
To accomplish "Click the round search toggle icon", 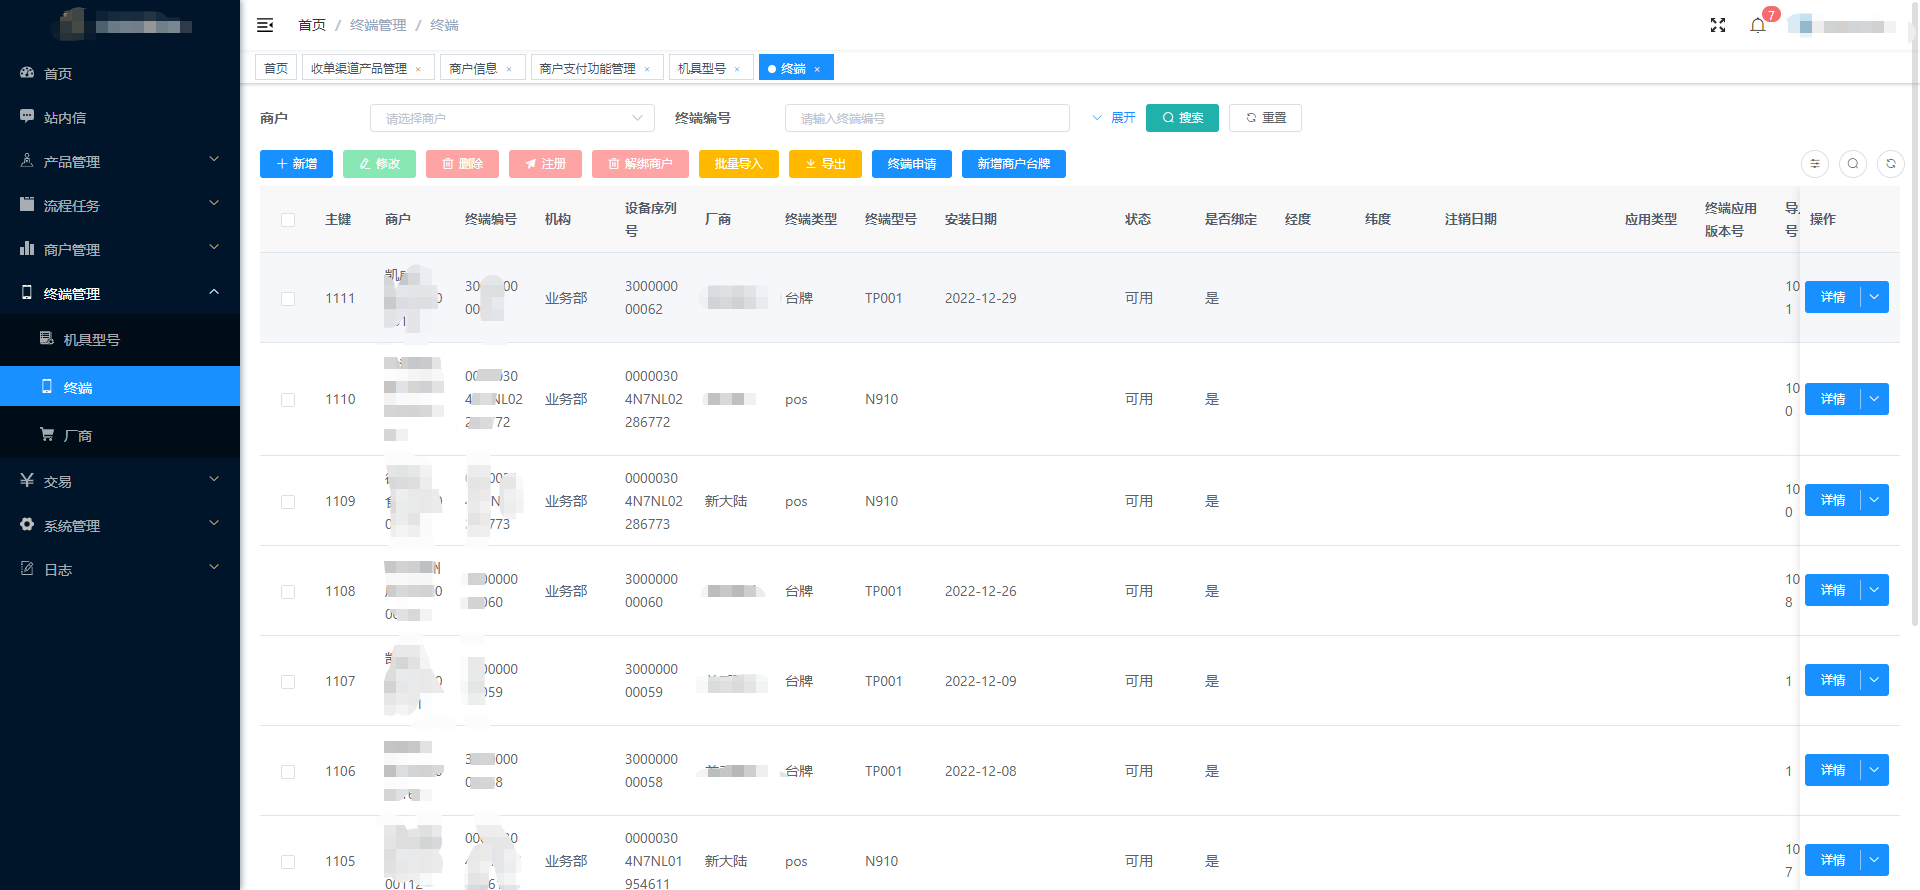I will coord(1853,164).
